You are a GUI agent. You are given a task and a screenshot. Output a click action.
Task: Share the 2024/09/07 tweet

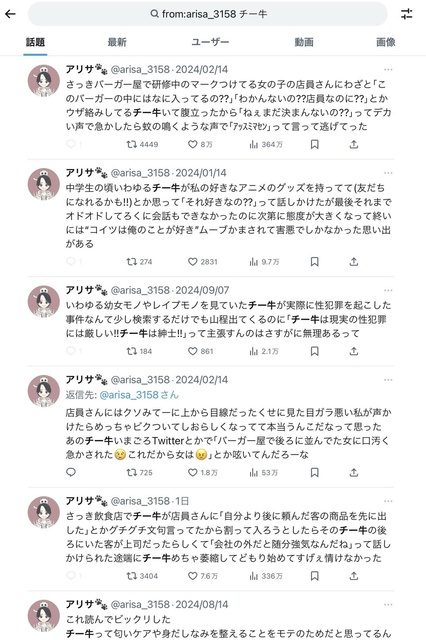click(354, 351)
